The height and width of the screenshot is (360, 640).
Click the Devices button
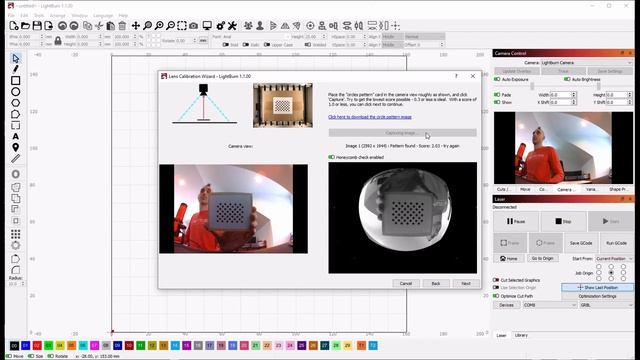507,305
